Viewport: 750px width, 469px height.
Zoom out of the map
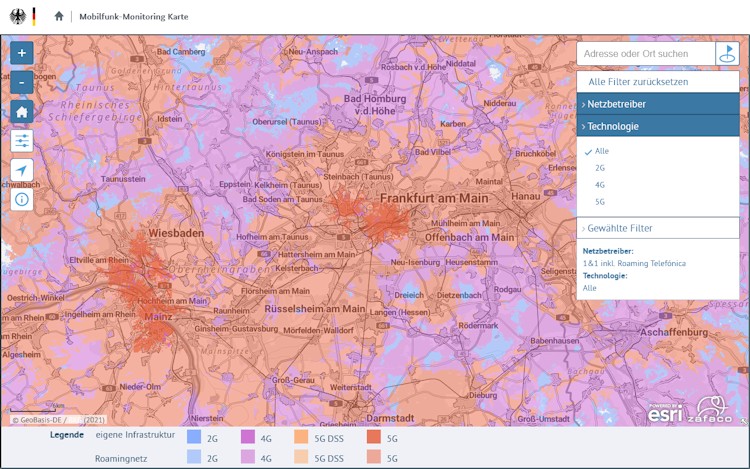coord(22,82)
